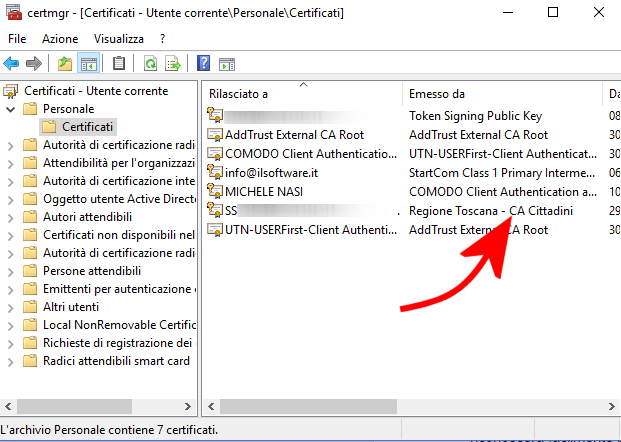Image resolution: width=621 pixels, height=442 pixels.
Task: Click the clipboard Copy toolbar icon
Action: pyautogui.click(x=119, y=63)
